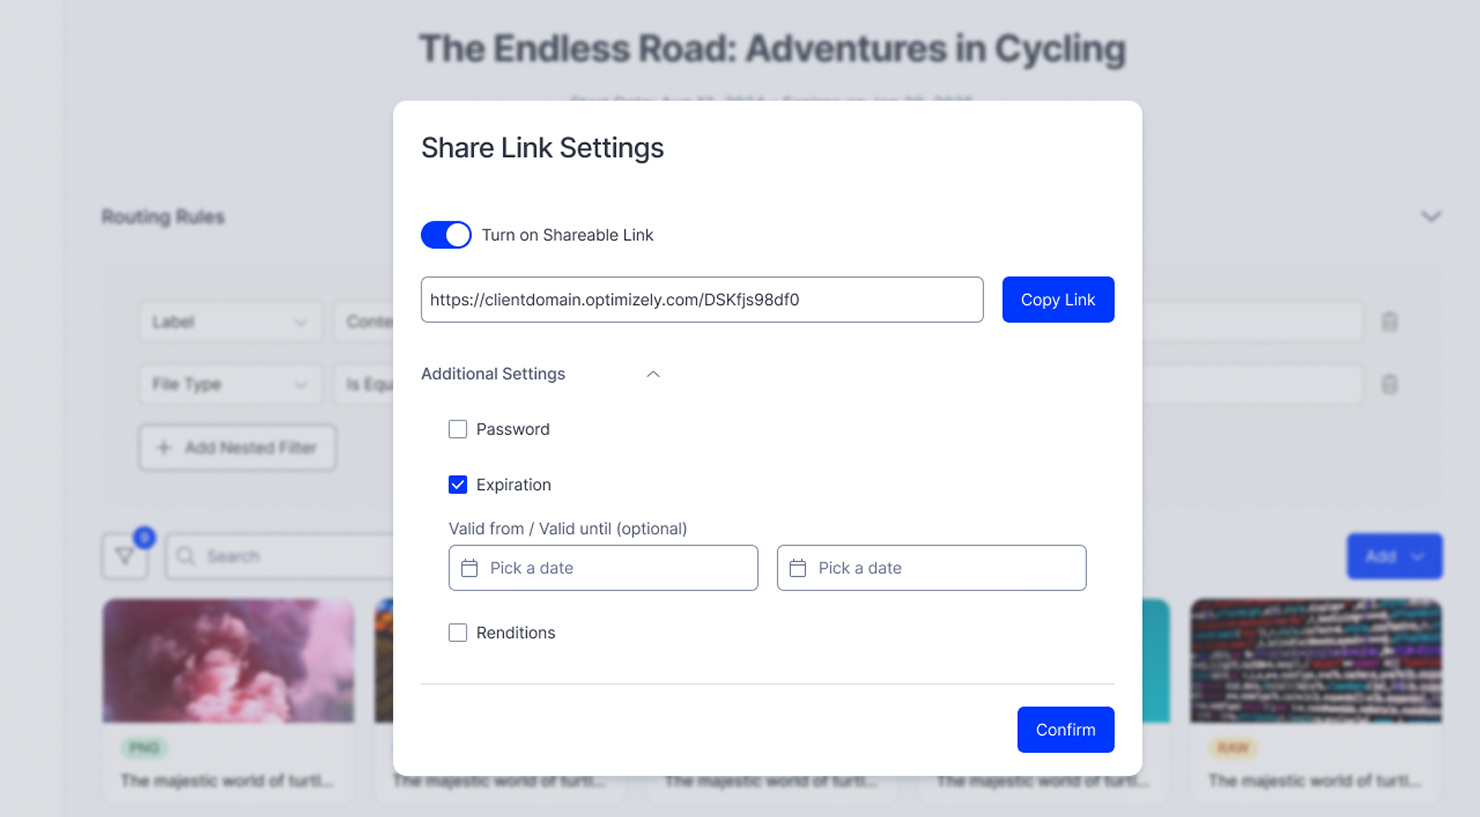Delete the Label routing rule row
Image resolution: width=1480 pixels, height=817 pixels.
click(x=1389, y=322)
